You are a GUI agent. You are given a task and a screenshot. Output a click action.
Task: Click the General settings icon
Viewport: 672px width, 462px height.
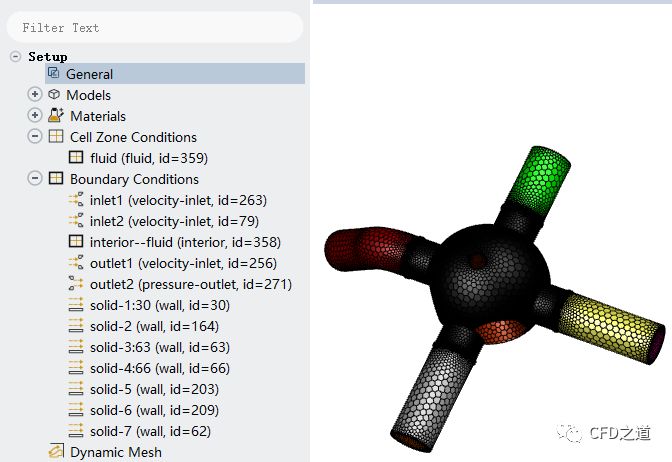tap(54, 74)
